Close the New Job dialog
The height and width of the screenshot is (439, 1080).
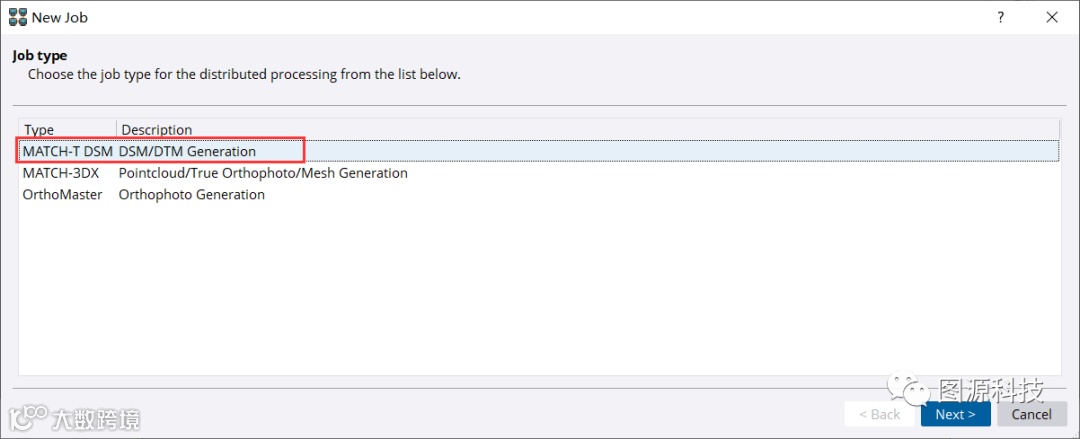coord(1051,18)
